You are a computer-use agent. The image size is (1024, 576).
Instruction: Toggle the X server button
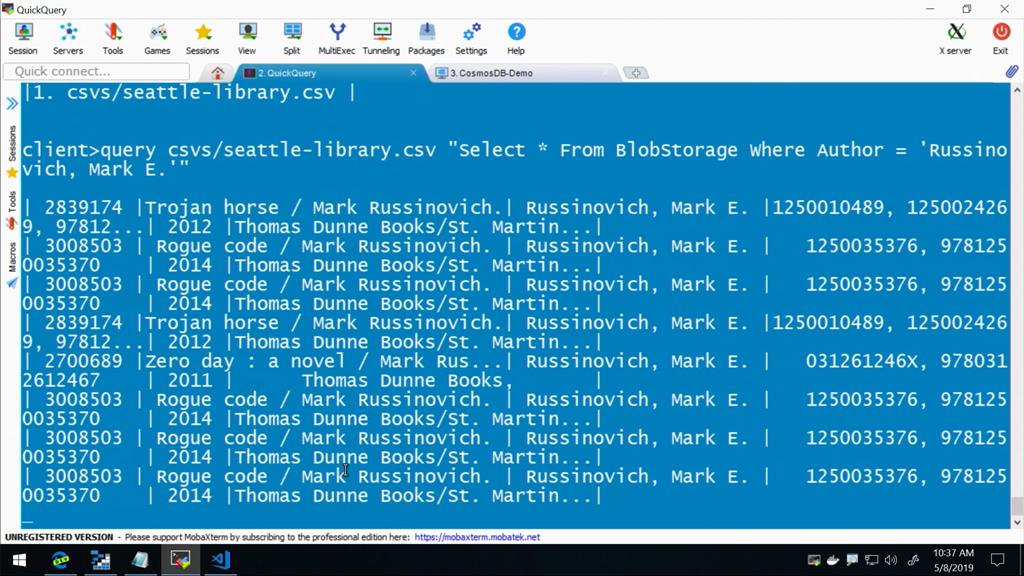(955, 39)
